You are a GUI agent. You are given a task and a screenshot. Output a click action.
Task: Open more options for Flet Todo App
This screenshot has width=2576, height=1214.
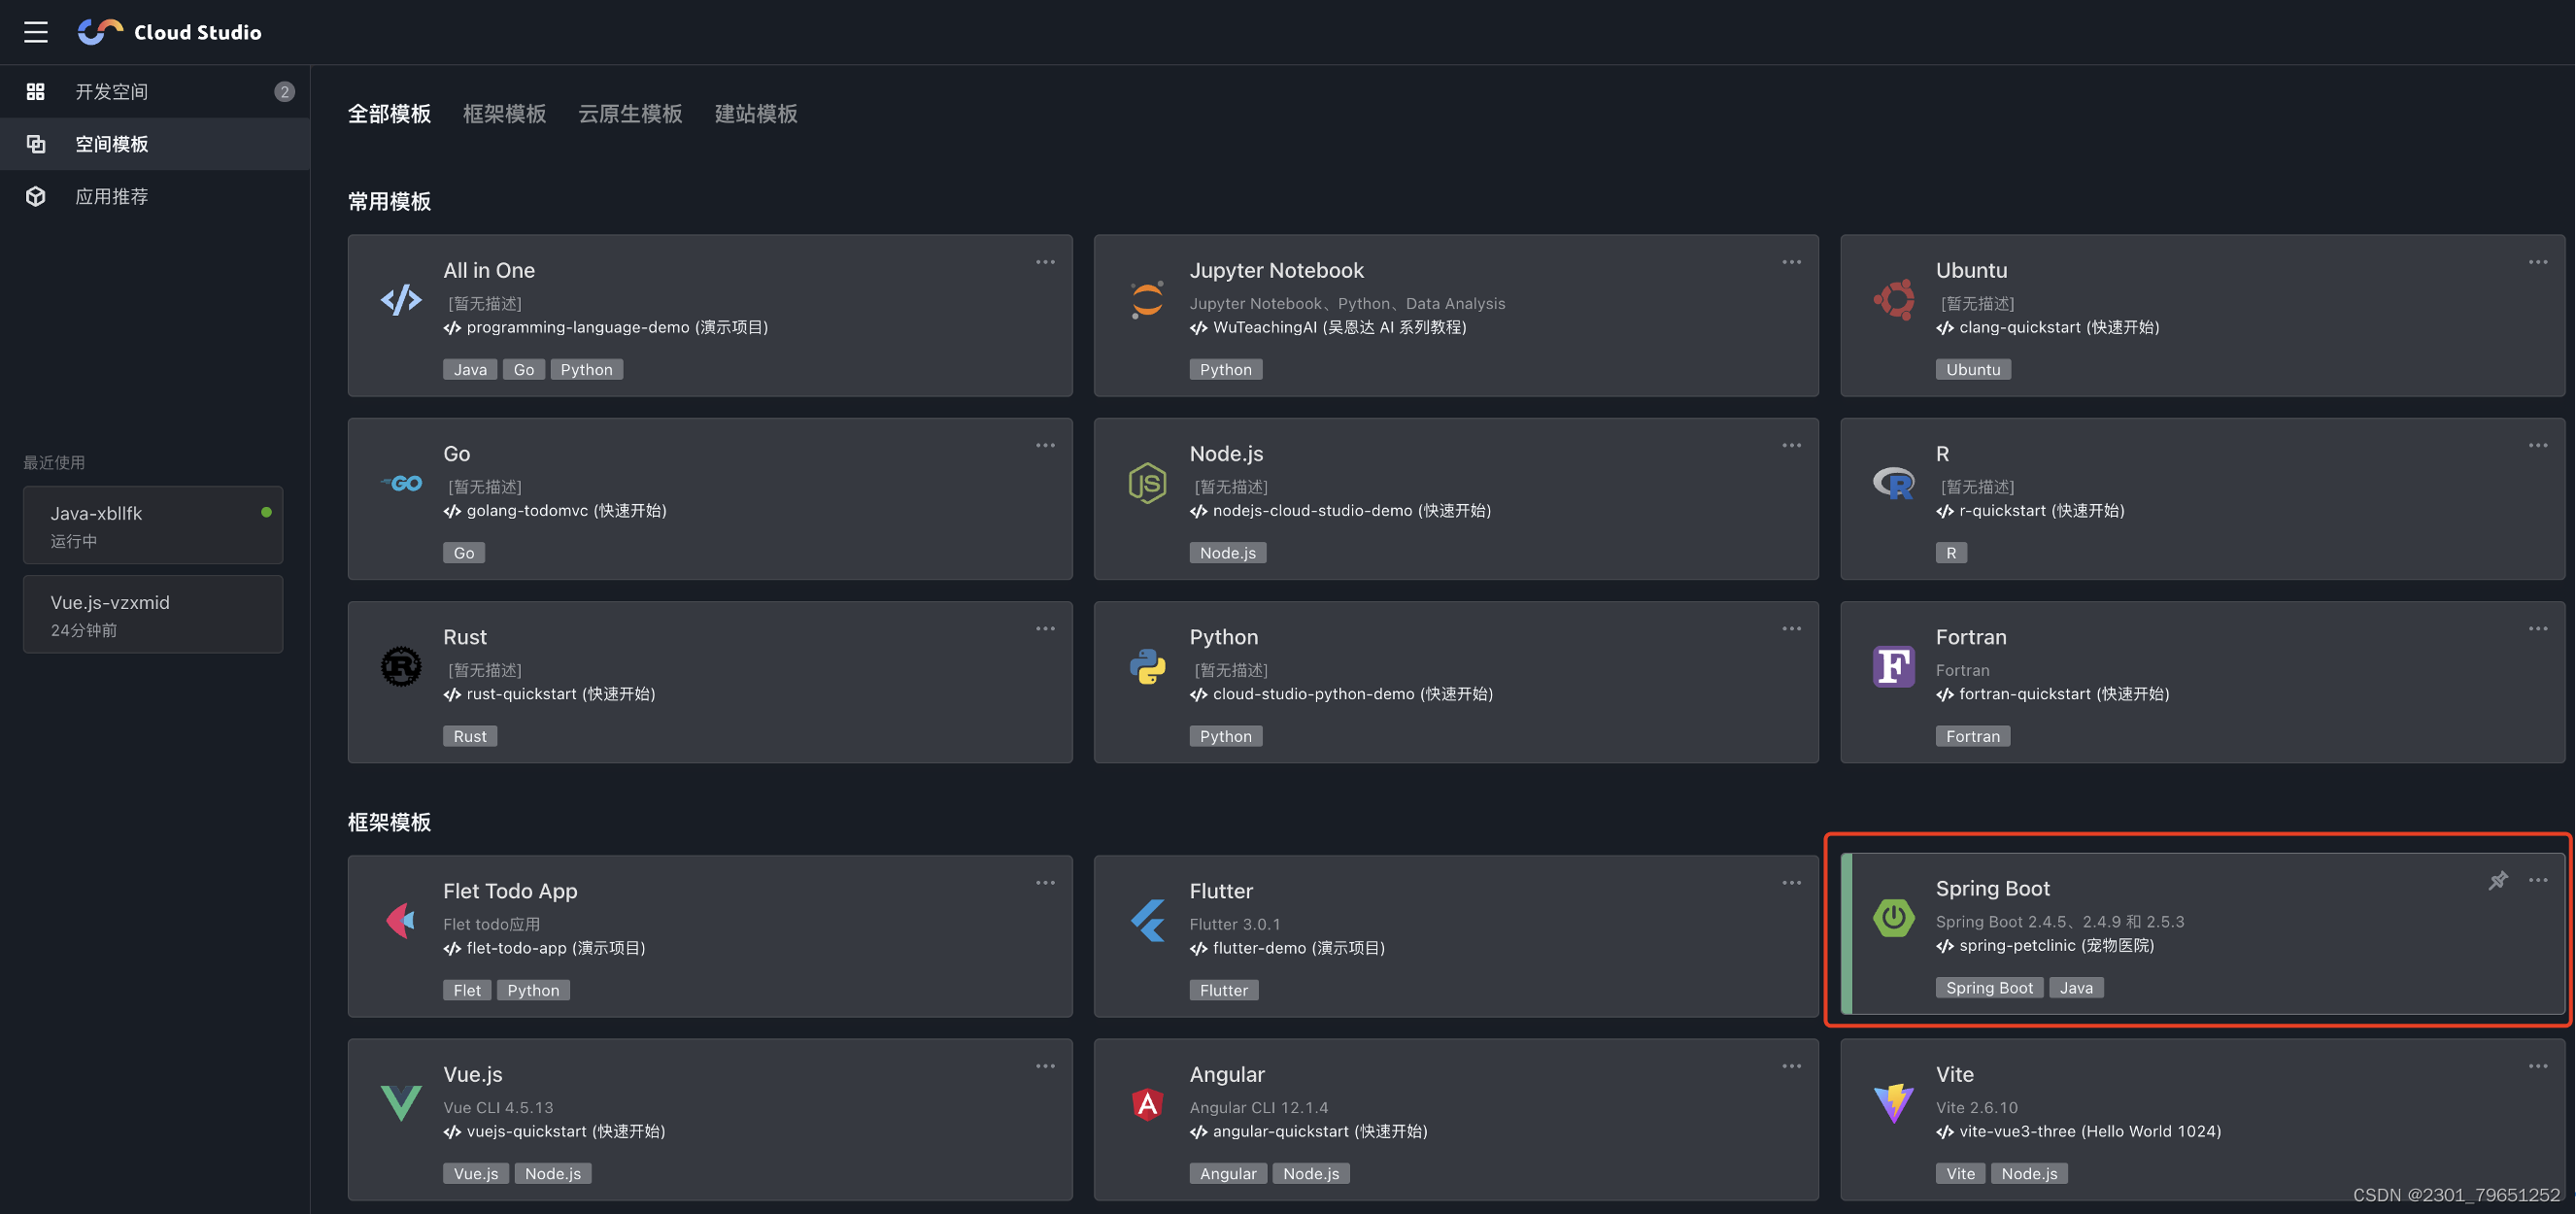tap(1045, 883)
